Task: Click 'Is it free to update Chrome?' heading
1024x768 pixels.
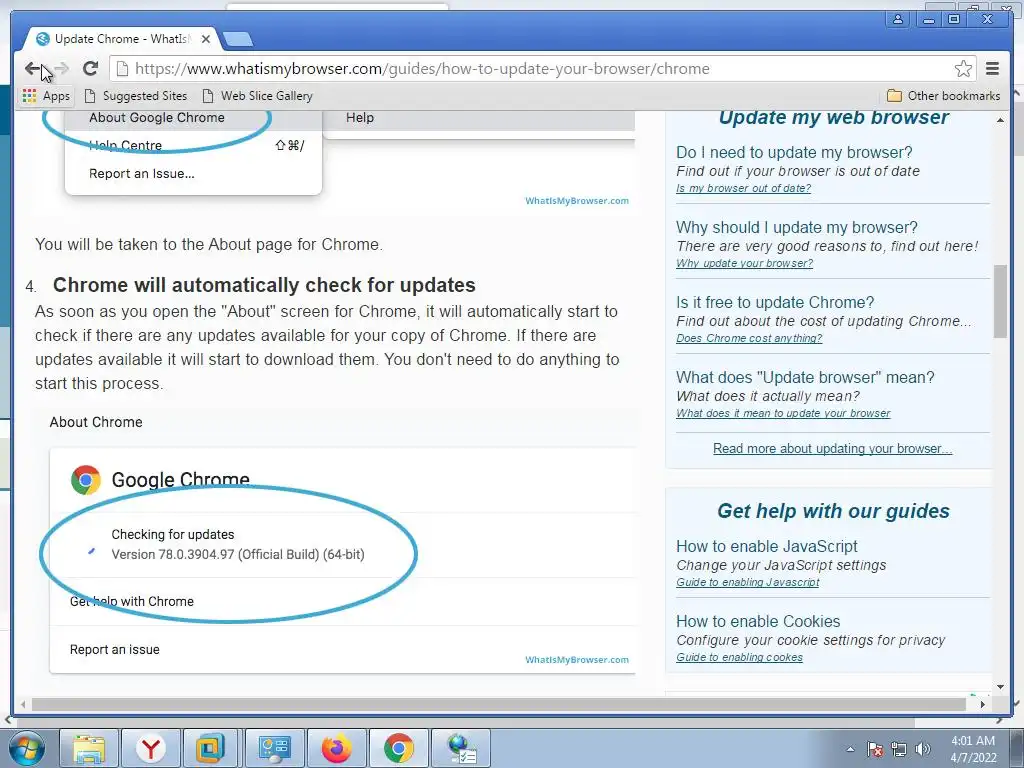Action: [775, 302]
